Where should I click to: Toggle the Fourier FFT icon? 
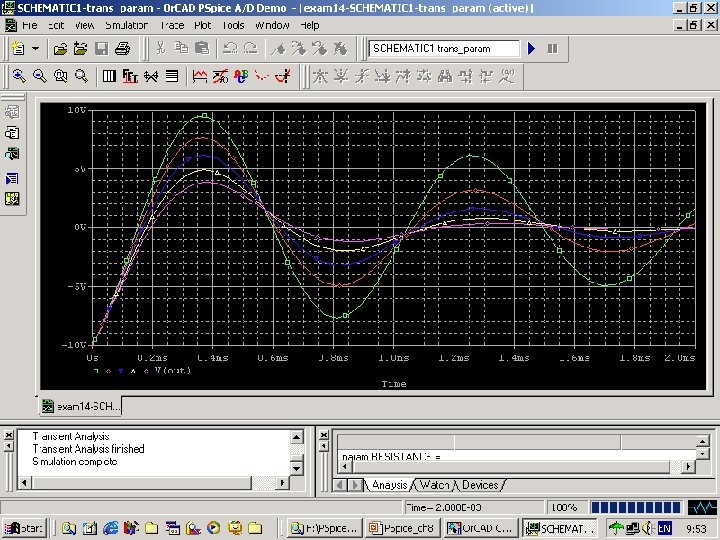coord(130,76)
